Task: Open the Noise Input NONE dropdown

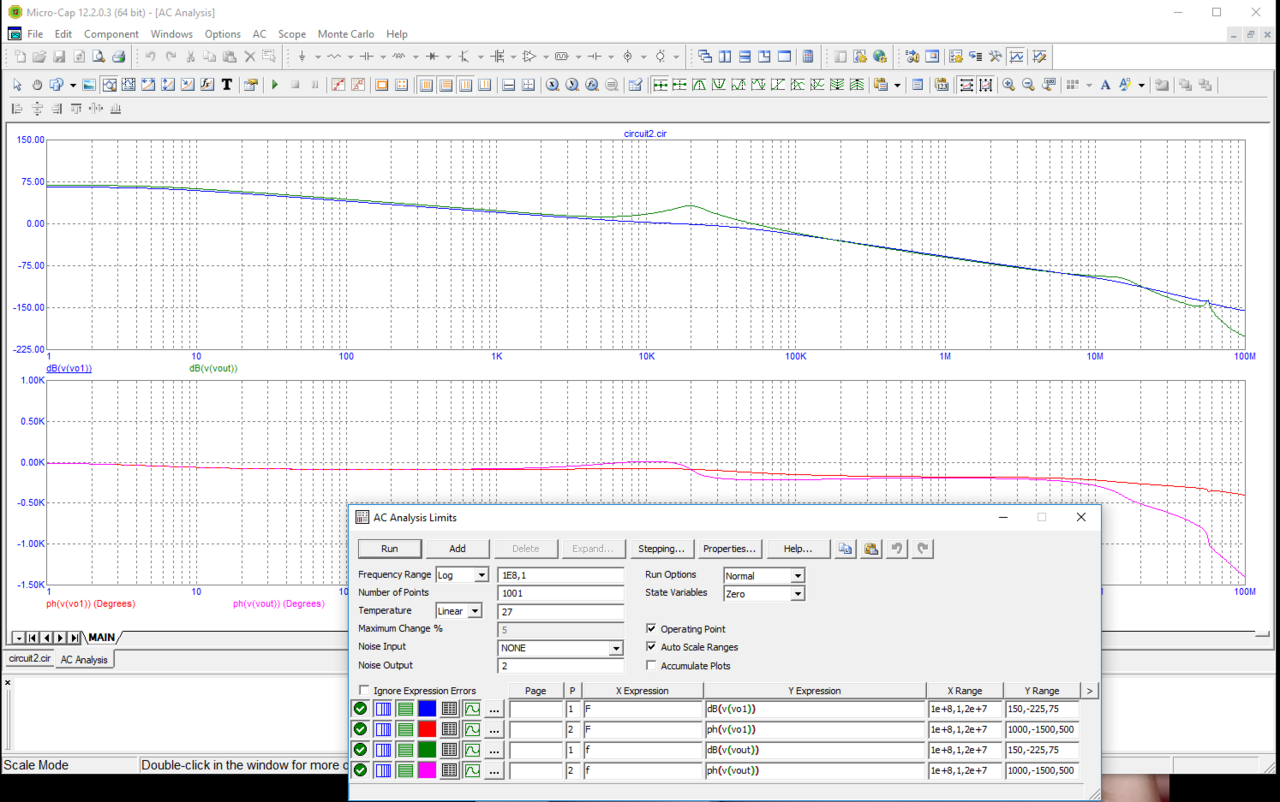Action: click(616, 648)
